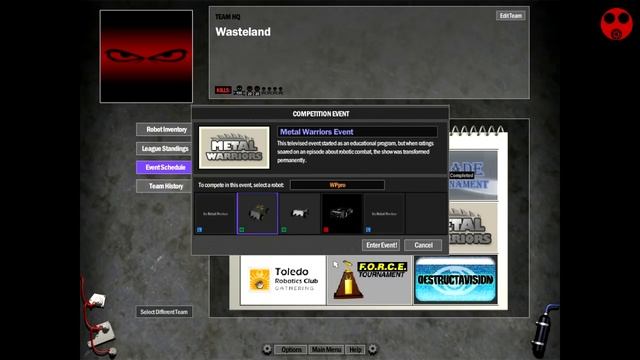This screenshot has height=360, width=640.
Task: Open the League Standings section
Action: 164,149
